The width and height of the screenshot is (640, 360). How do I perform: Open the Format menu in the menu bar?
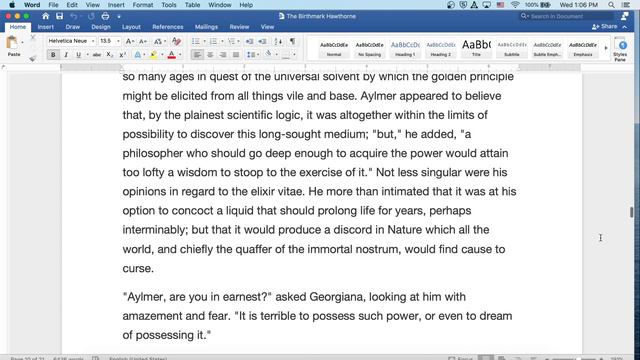tap(143, 5)
